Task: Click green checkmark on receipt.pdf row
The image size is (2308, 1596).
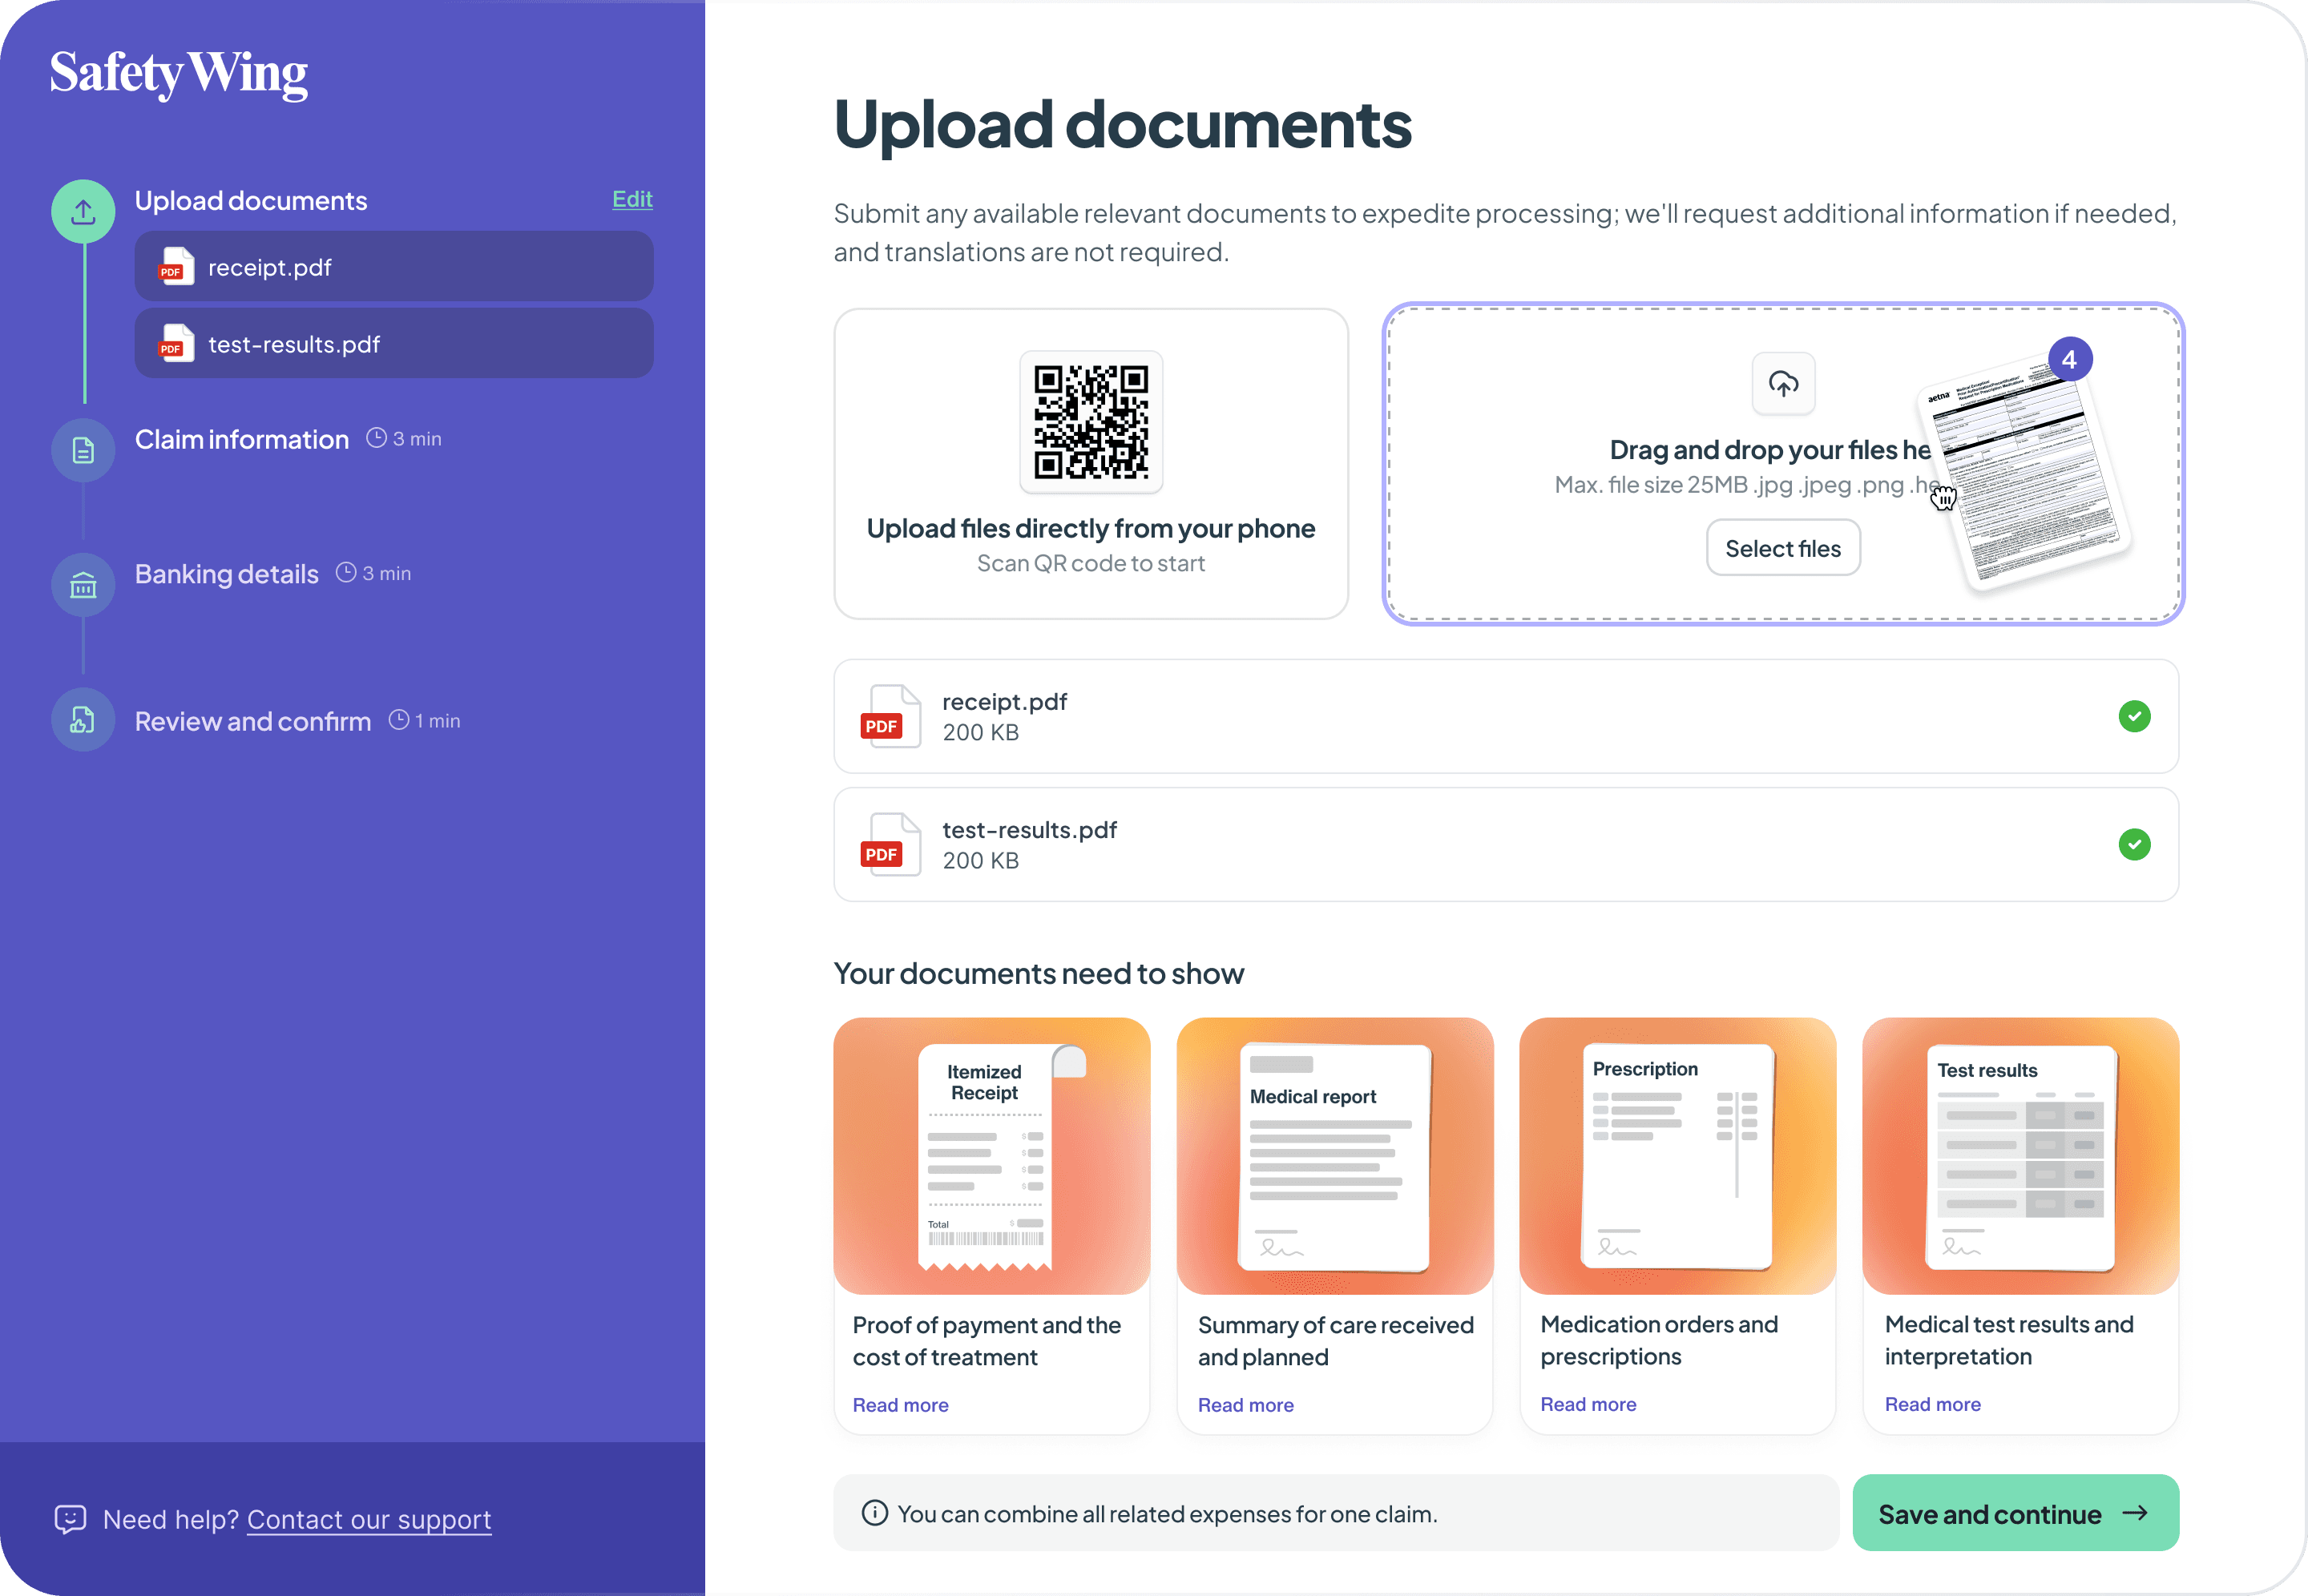Action: (2134, 716)
